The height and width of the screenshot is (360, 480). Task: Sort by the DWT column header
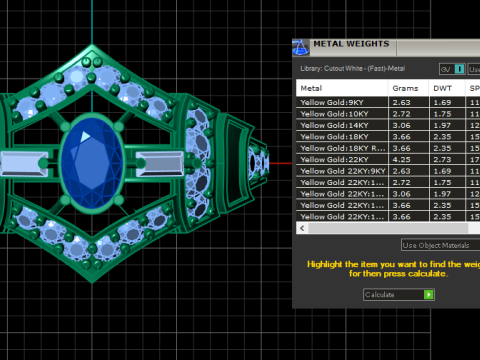point(447,88)
